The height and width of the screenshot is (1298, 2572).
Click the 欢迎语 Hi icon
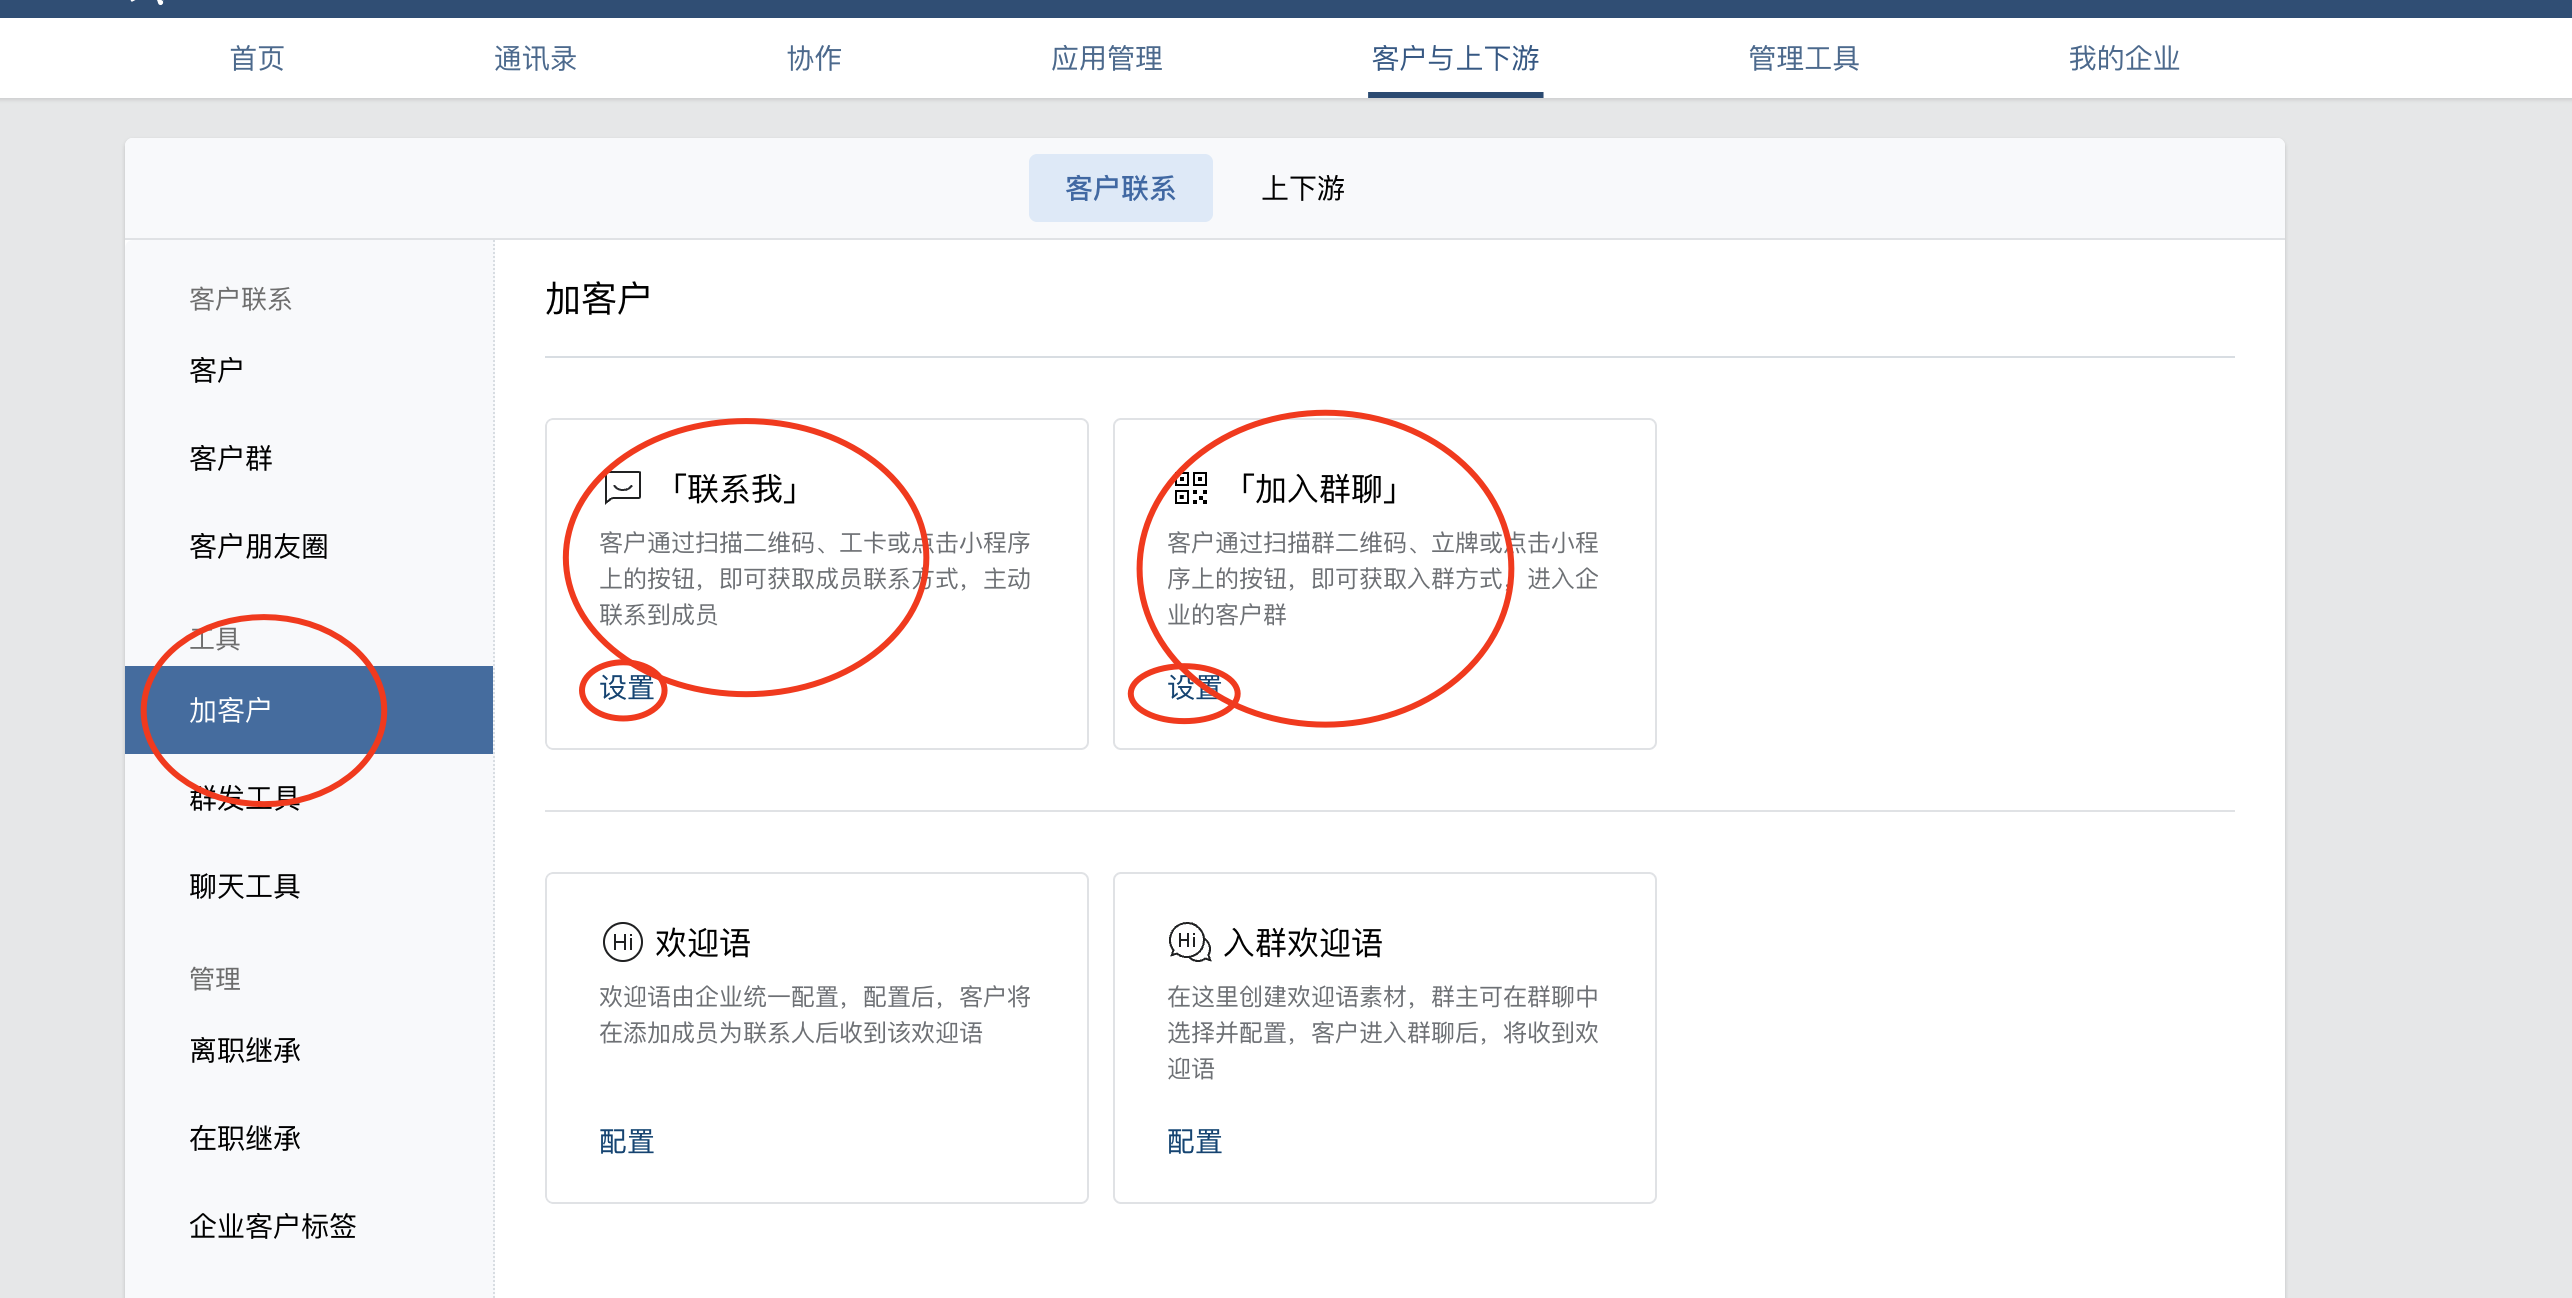point(622,942)
